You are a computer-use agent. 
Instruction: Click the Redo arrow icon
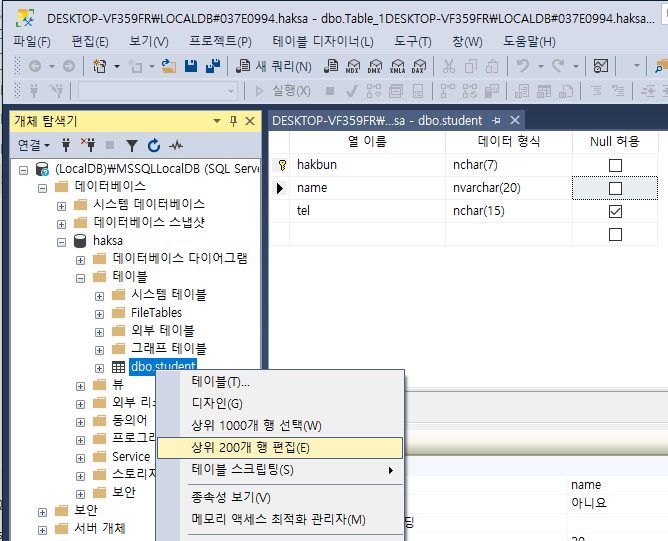click(x=558, y=66)
